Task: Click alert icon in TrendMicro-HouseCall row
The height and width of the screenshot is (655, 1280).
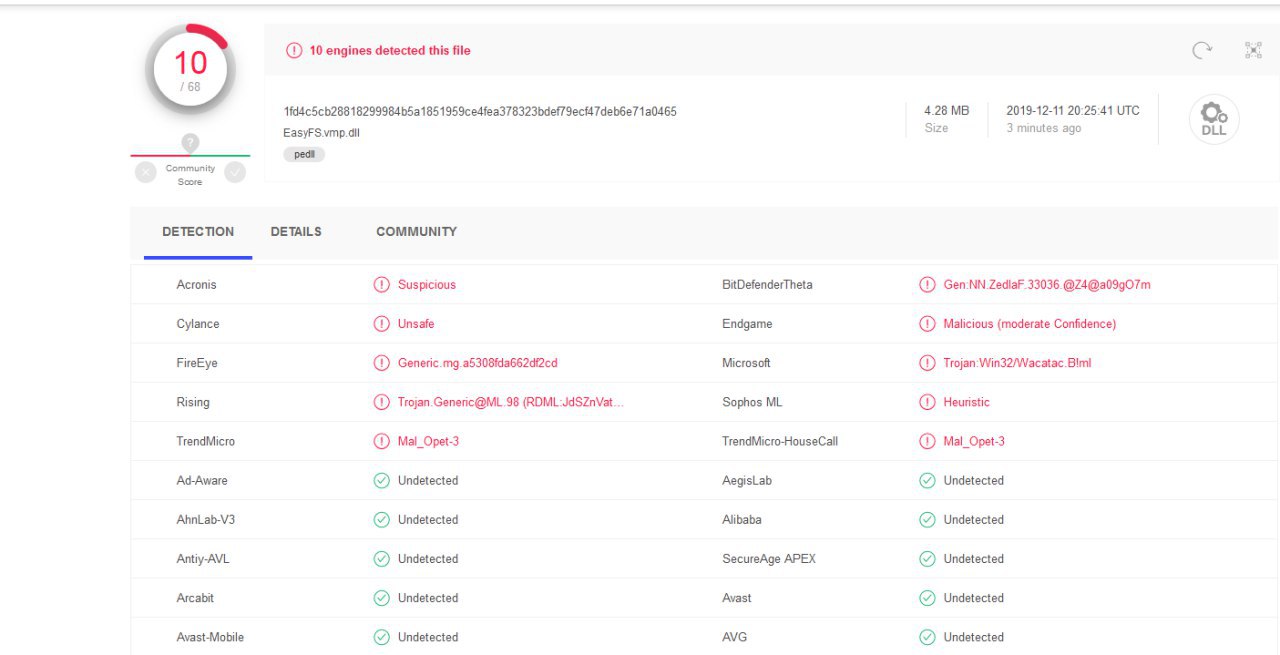Action: [927, 441]
